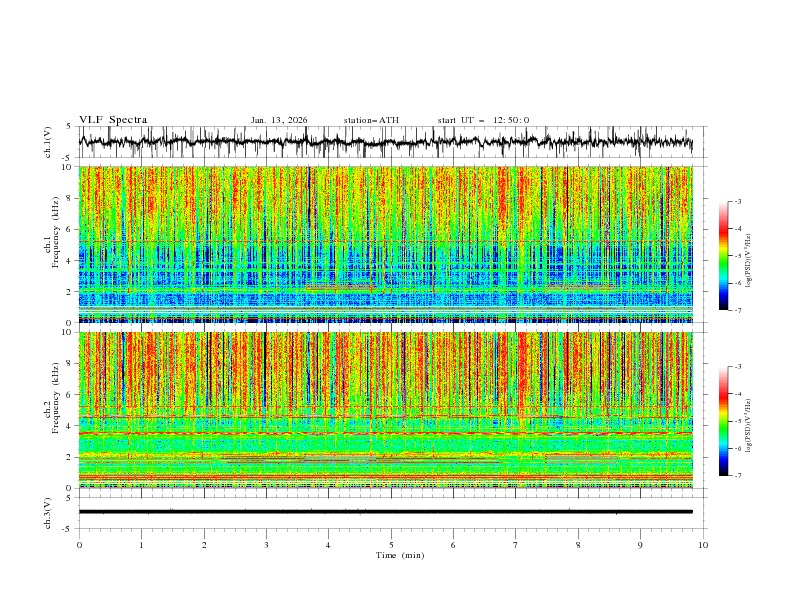The width and height of the screenshot is (792, 612).
Task: Click the 'Time (min)' axis label
Action: (400, 555)
